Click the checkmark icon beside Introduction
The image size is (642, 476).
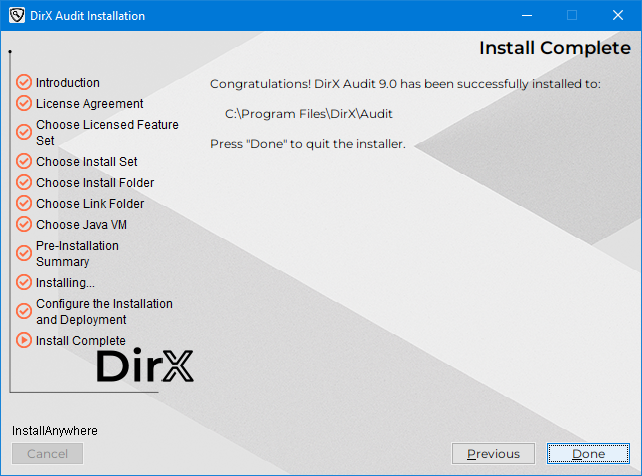[24, 83]
